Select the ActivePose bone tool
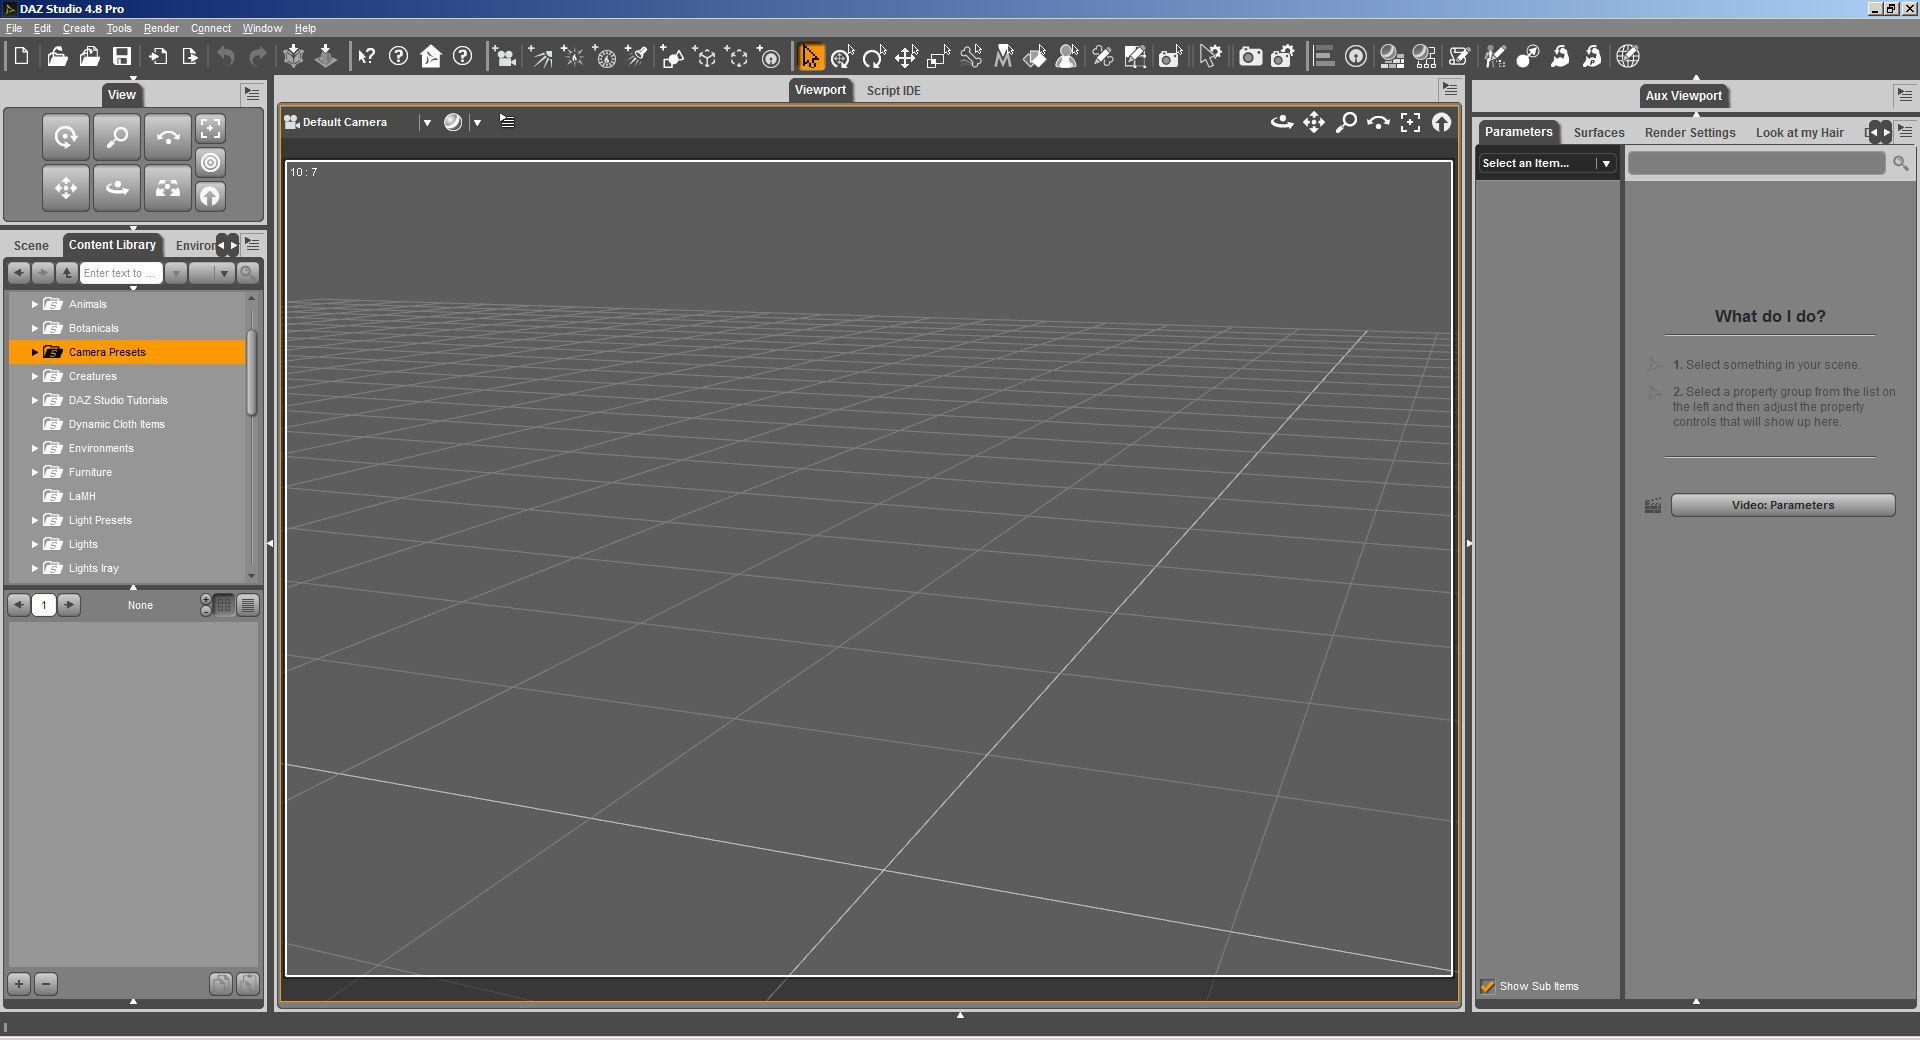This screenshot has height=1040, width=1920. pos(971,56)
